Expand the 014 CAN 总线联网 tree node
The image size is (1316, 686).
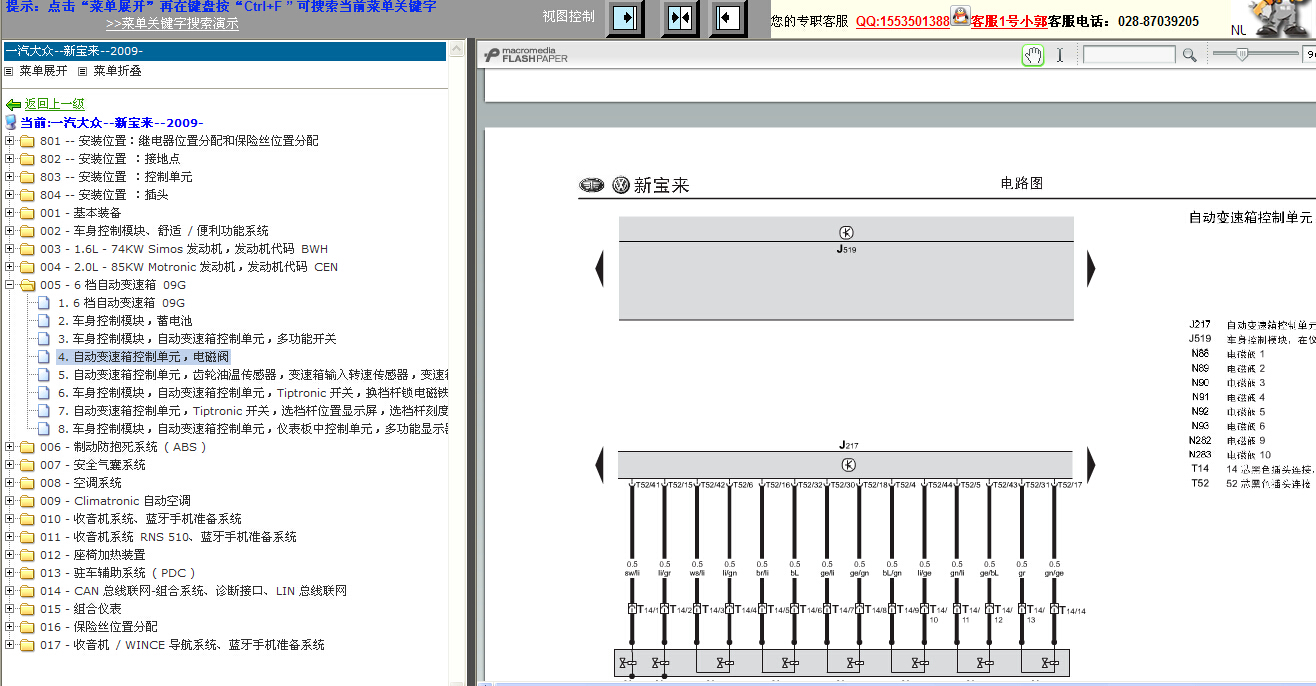tap(9, 591)
